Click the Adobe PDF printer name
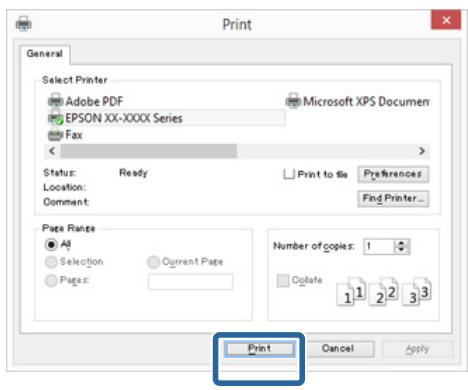Screen dimensions: 468x390 tap(94, 101)
